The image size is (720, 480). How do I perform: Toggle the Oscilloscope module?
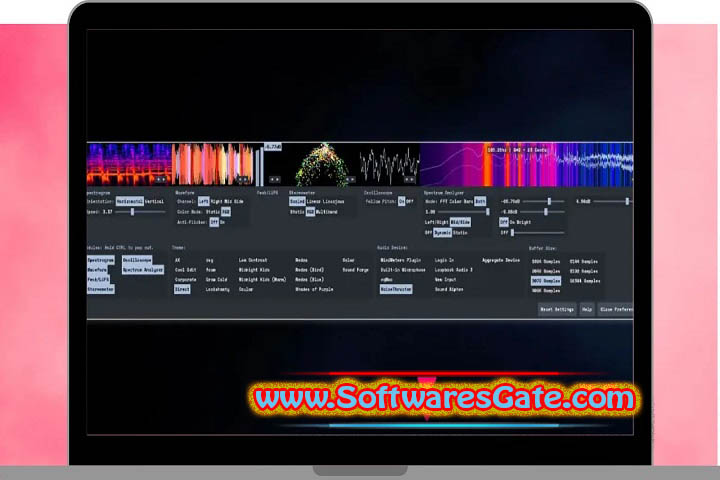point(137,260)
